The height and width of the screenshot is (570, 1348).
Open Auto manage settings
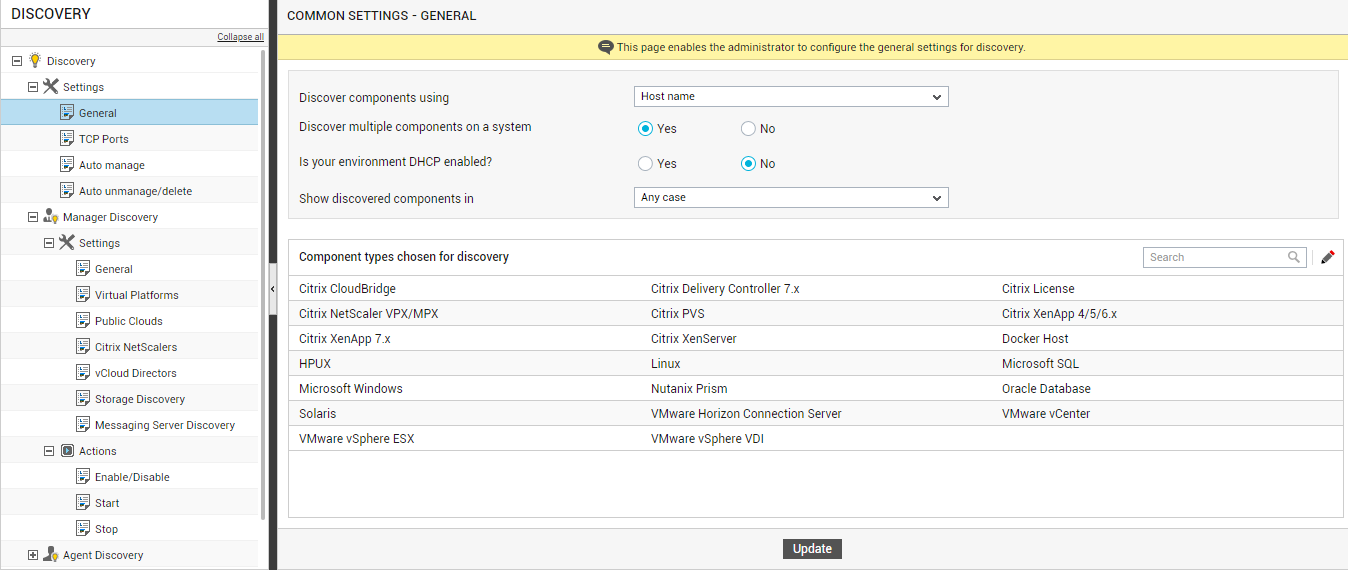tap(112, 165)
